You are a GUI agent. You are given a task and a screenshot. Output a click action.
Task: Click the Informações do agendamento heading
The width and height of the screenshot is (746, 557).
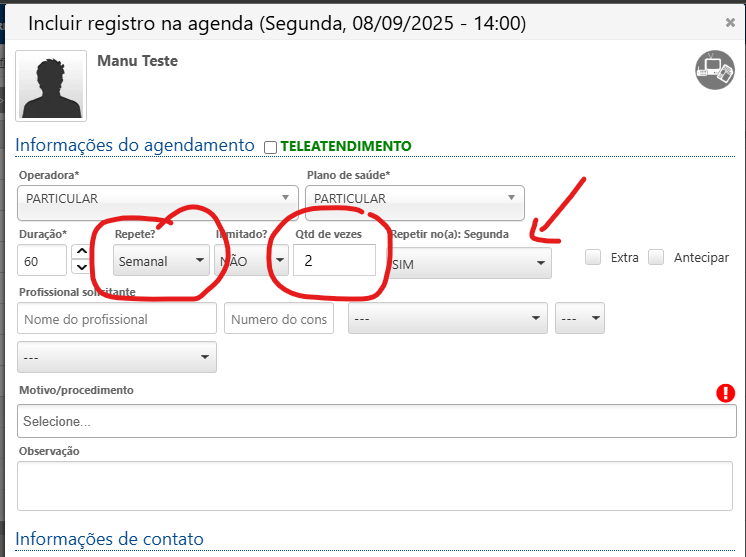point(135,145)
